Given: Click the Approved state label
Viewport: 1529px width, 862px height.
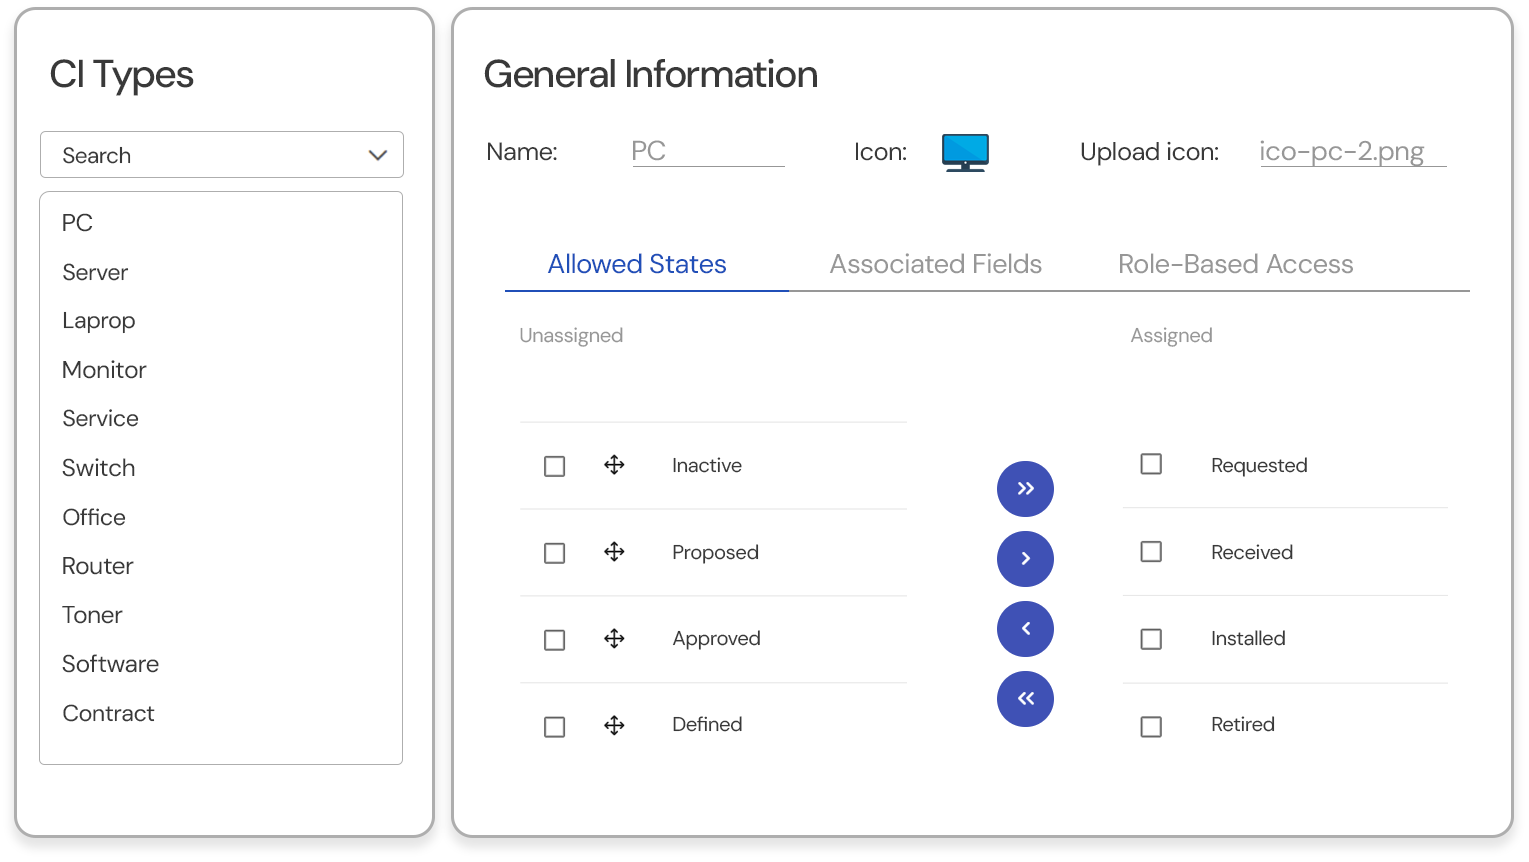Looking at the screenshot, I should coord(716,638).
